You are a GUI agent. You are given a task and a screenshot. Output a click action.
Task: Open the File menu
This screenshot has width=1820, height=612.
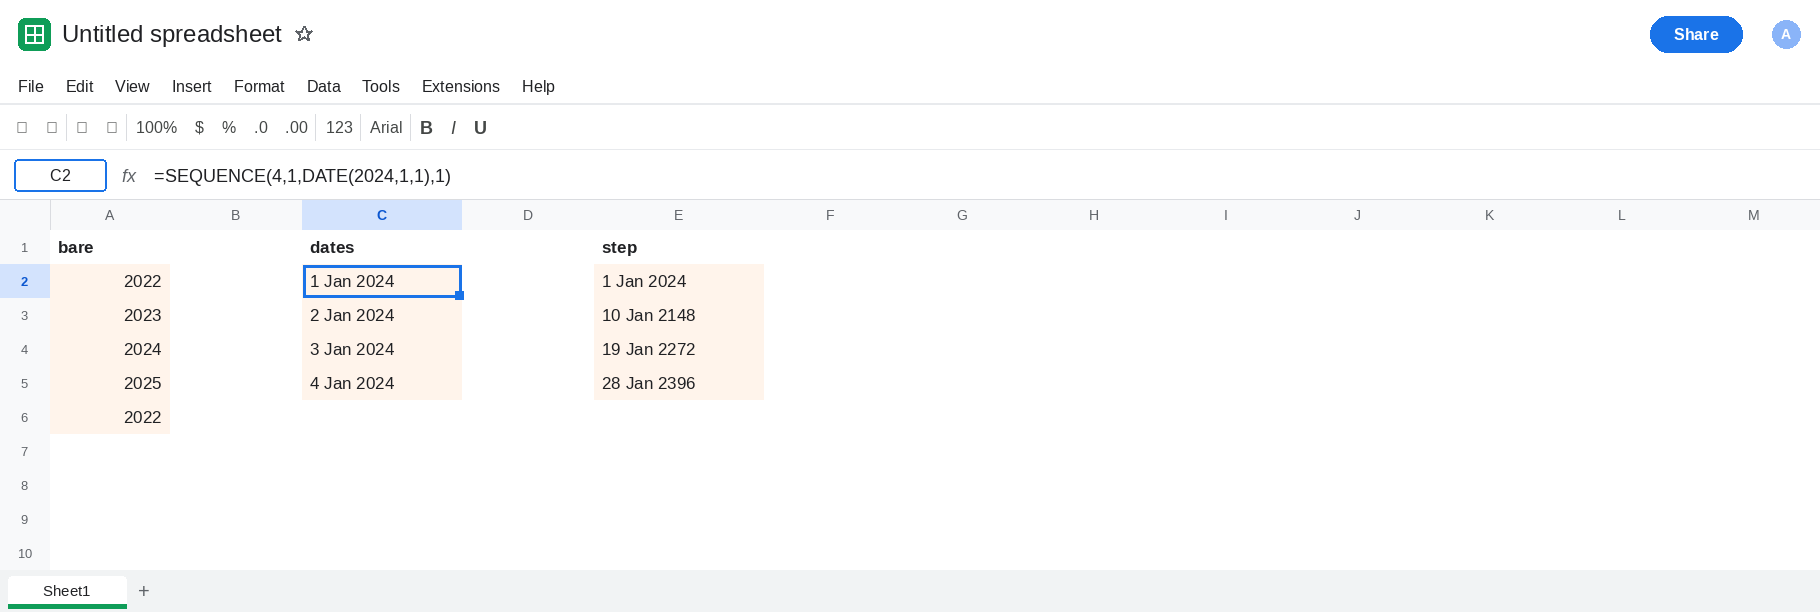click(31, 87)
